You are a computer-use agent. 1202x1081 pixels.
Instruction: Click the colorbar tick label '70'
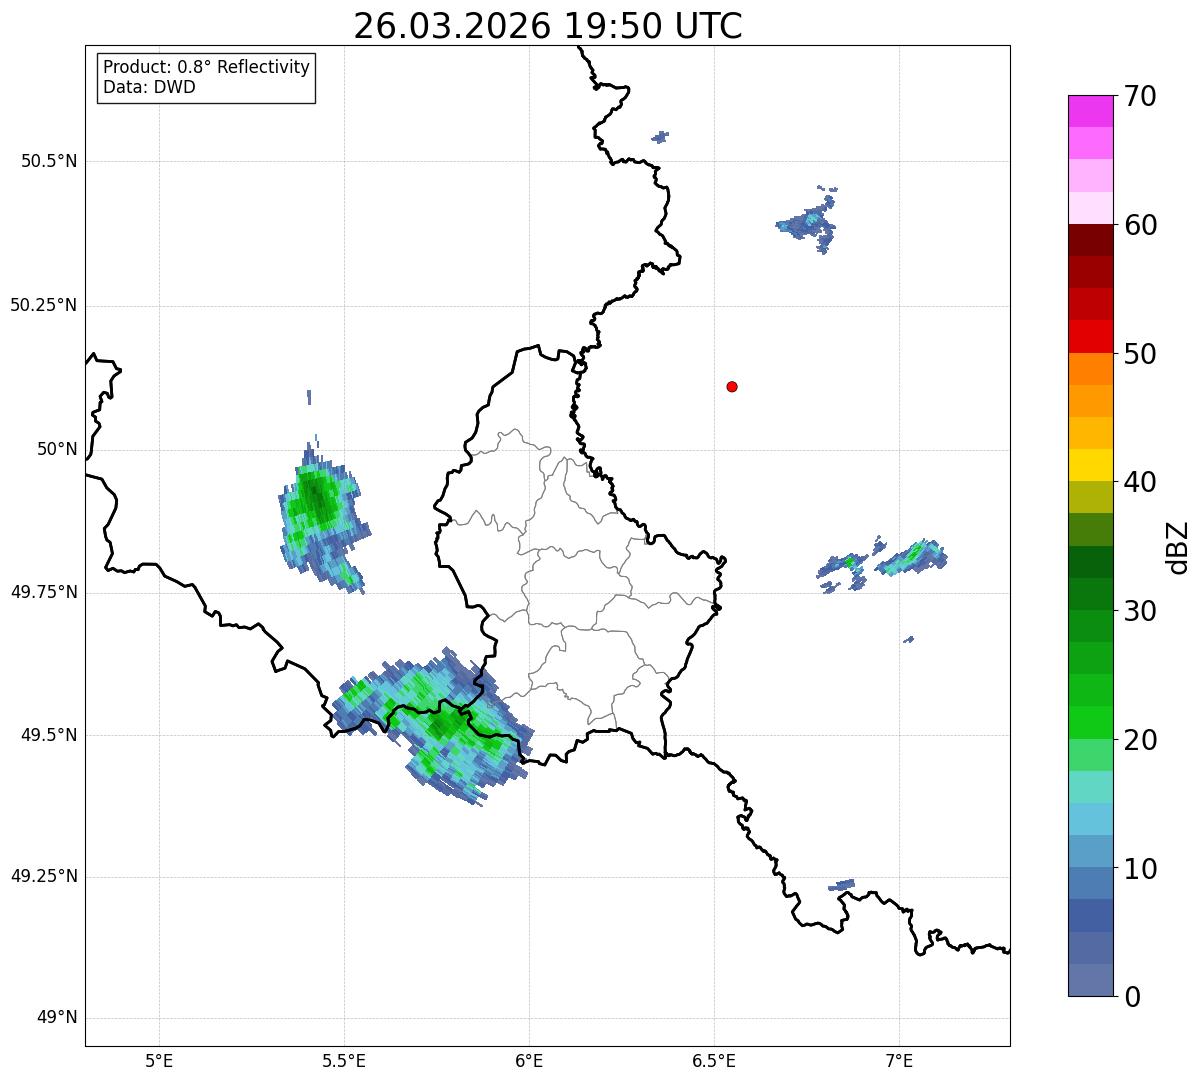[x=1141, y=96]
